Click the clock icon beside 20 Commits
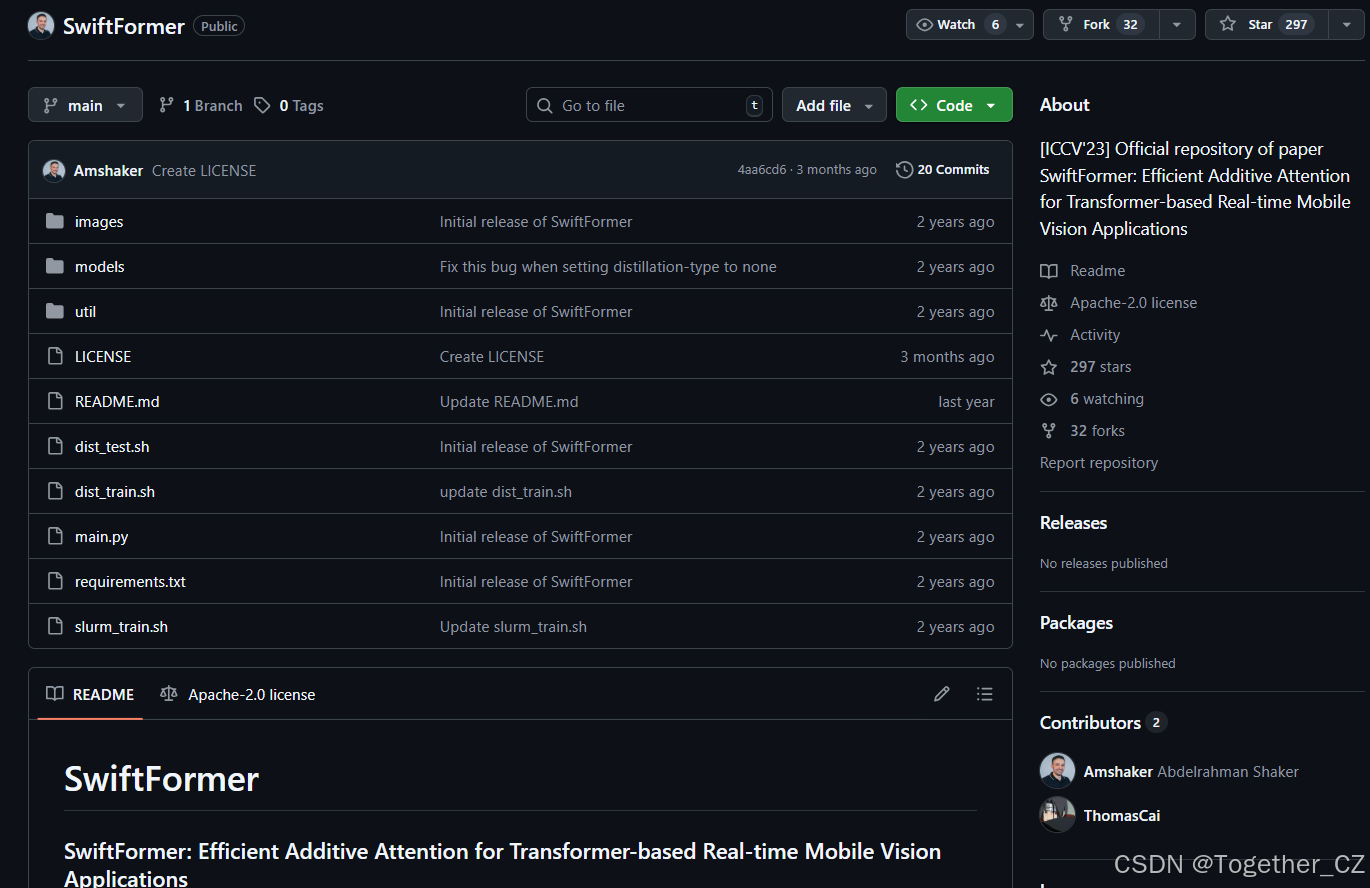 point(904,170)
